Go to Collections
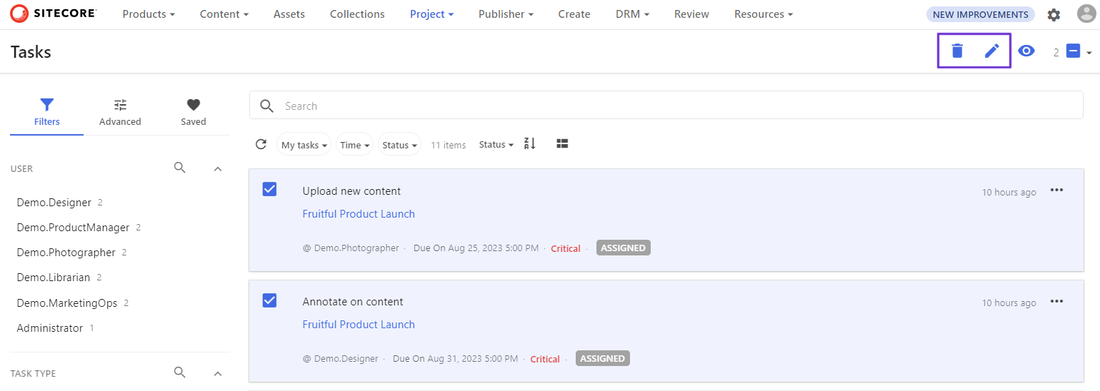 coord(357,14)
